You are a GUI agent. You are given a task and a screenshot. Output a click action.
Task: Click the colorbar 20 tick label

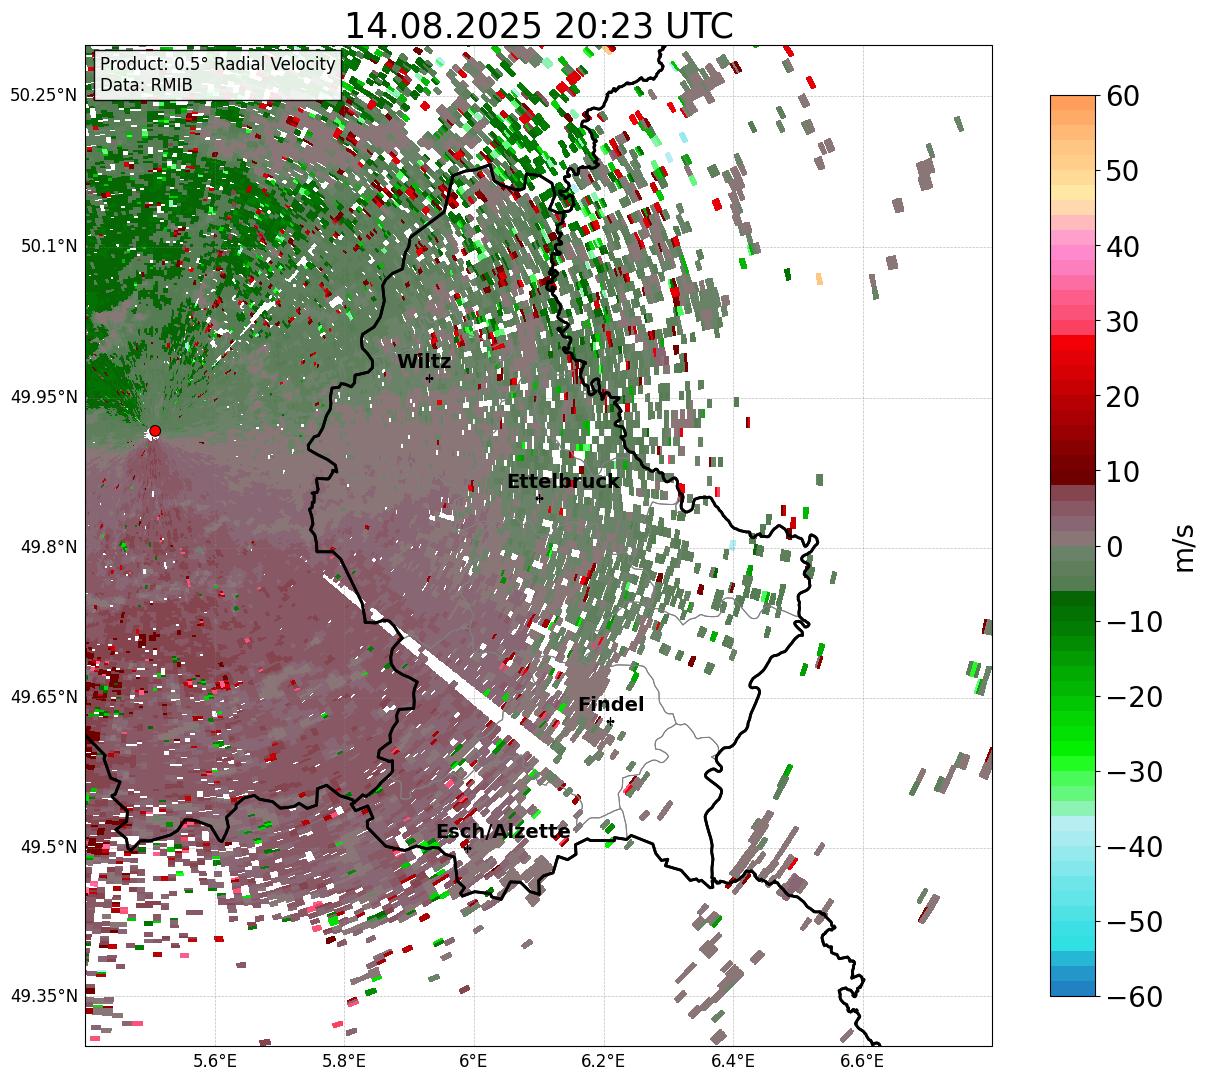point(1121,396)
